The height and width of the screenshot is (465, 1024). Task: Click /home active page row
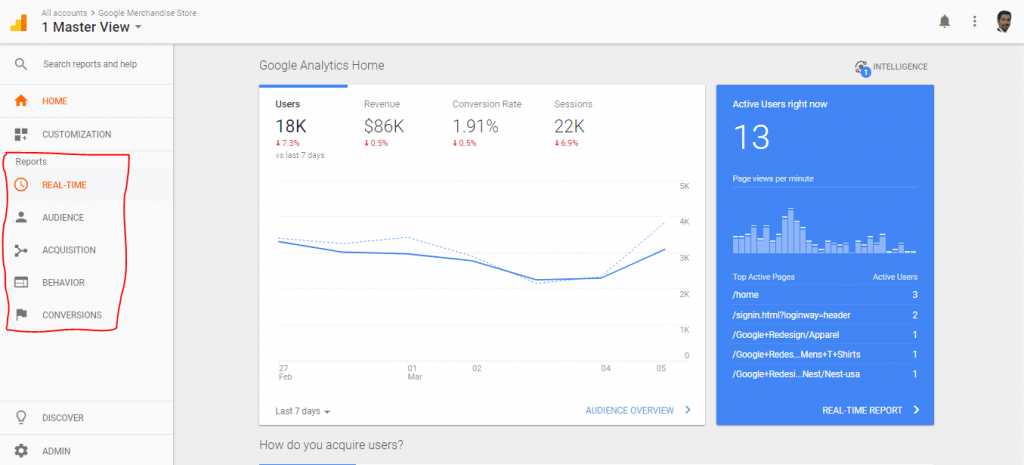pyautogui.click(x=825, y=295)
